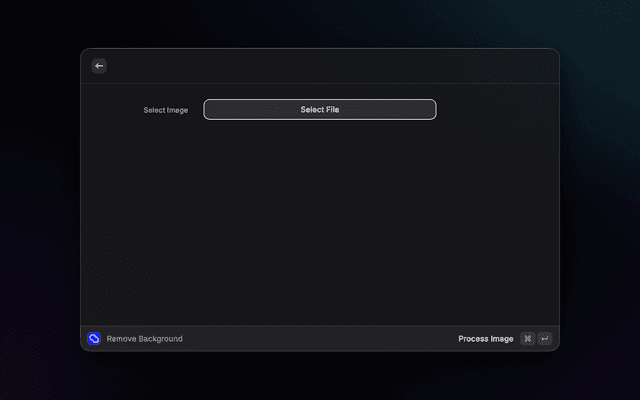Click the blue Remove Background extension icon
This screenshot has height=400, width=640.
coord(94,339)
